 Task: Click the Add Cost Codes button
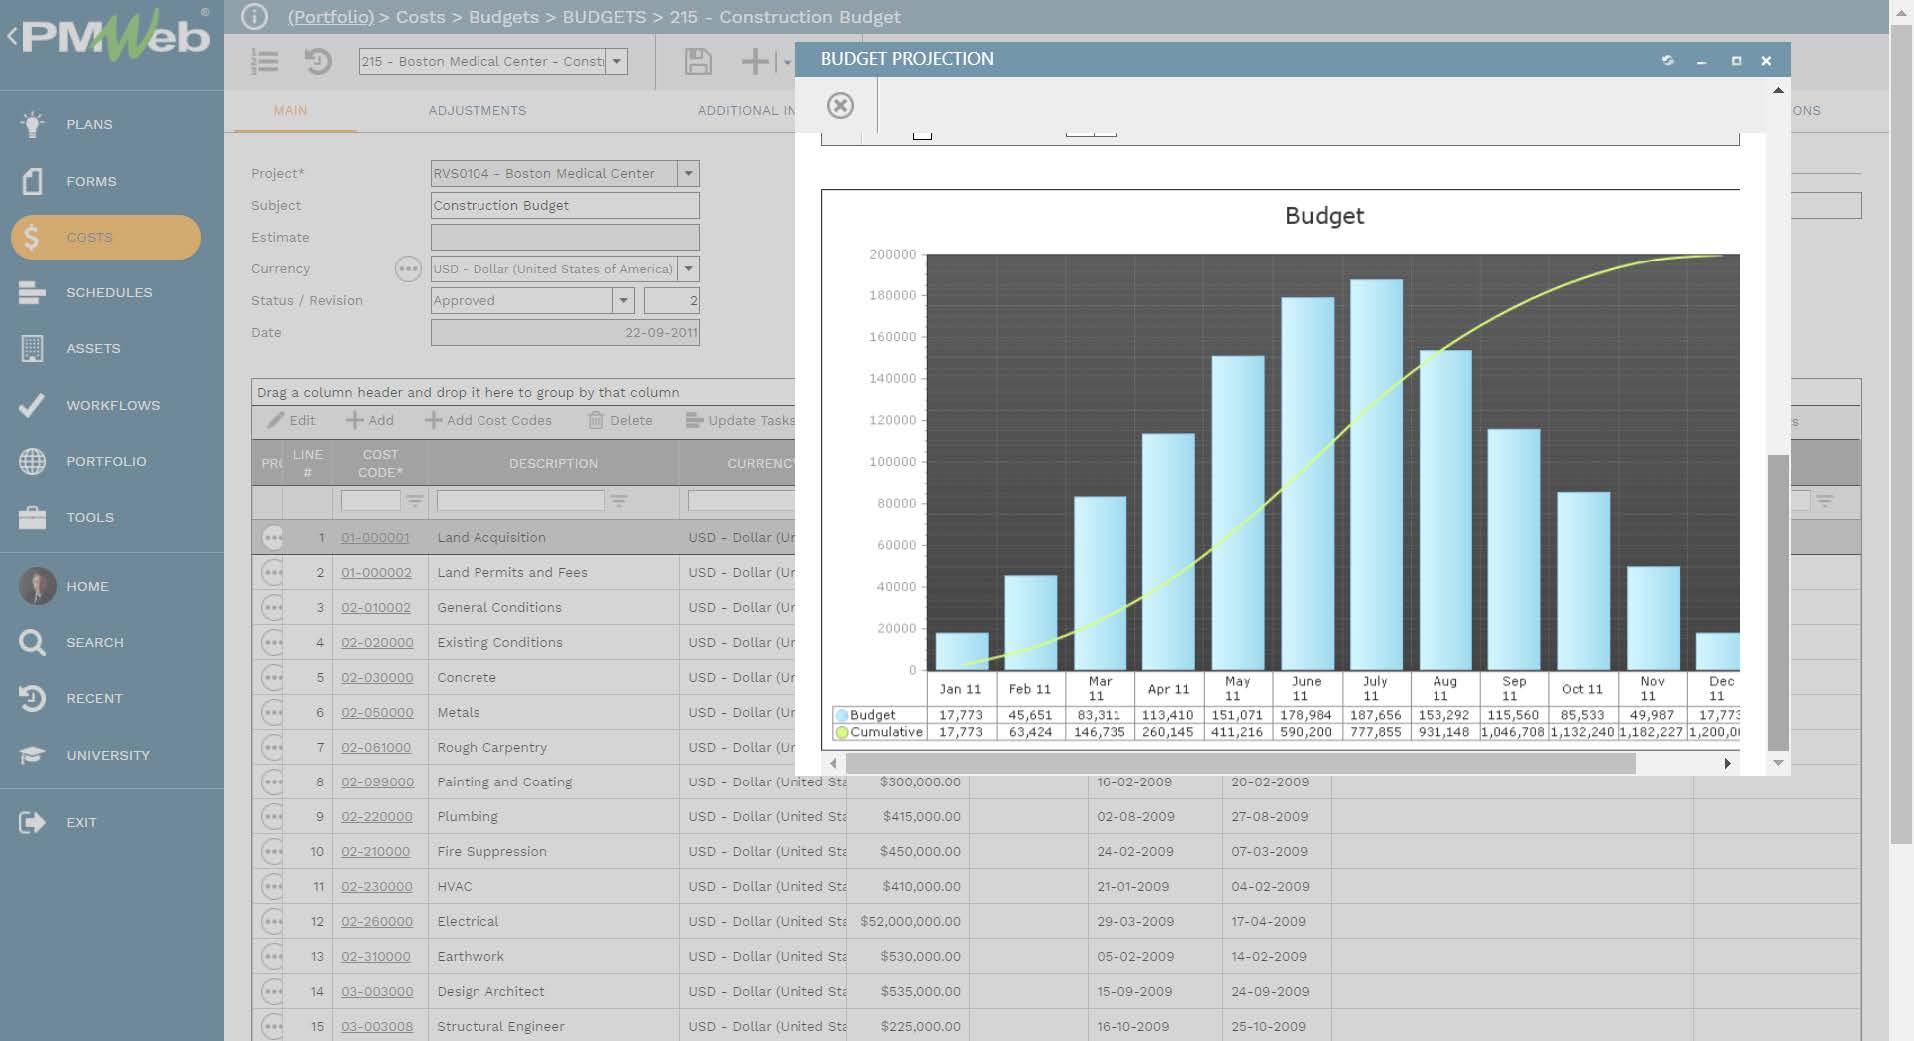(x=489, y=421)
